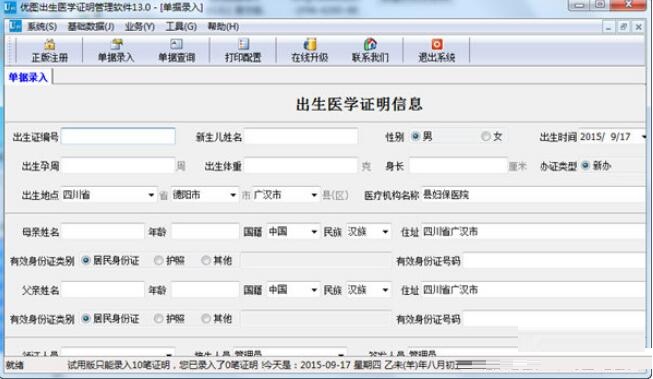Open the 系统(S) menu

click(42, 27)
